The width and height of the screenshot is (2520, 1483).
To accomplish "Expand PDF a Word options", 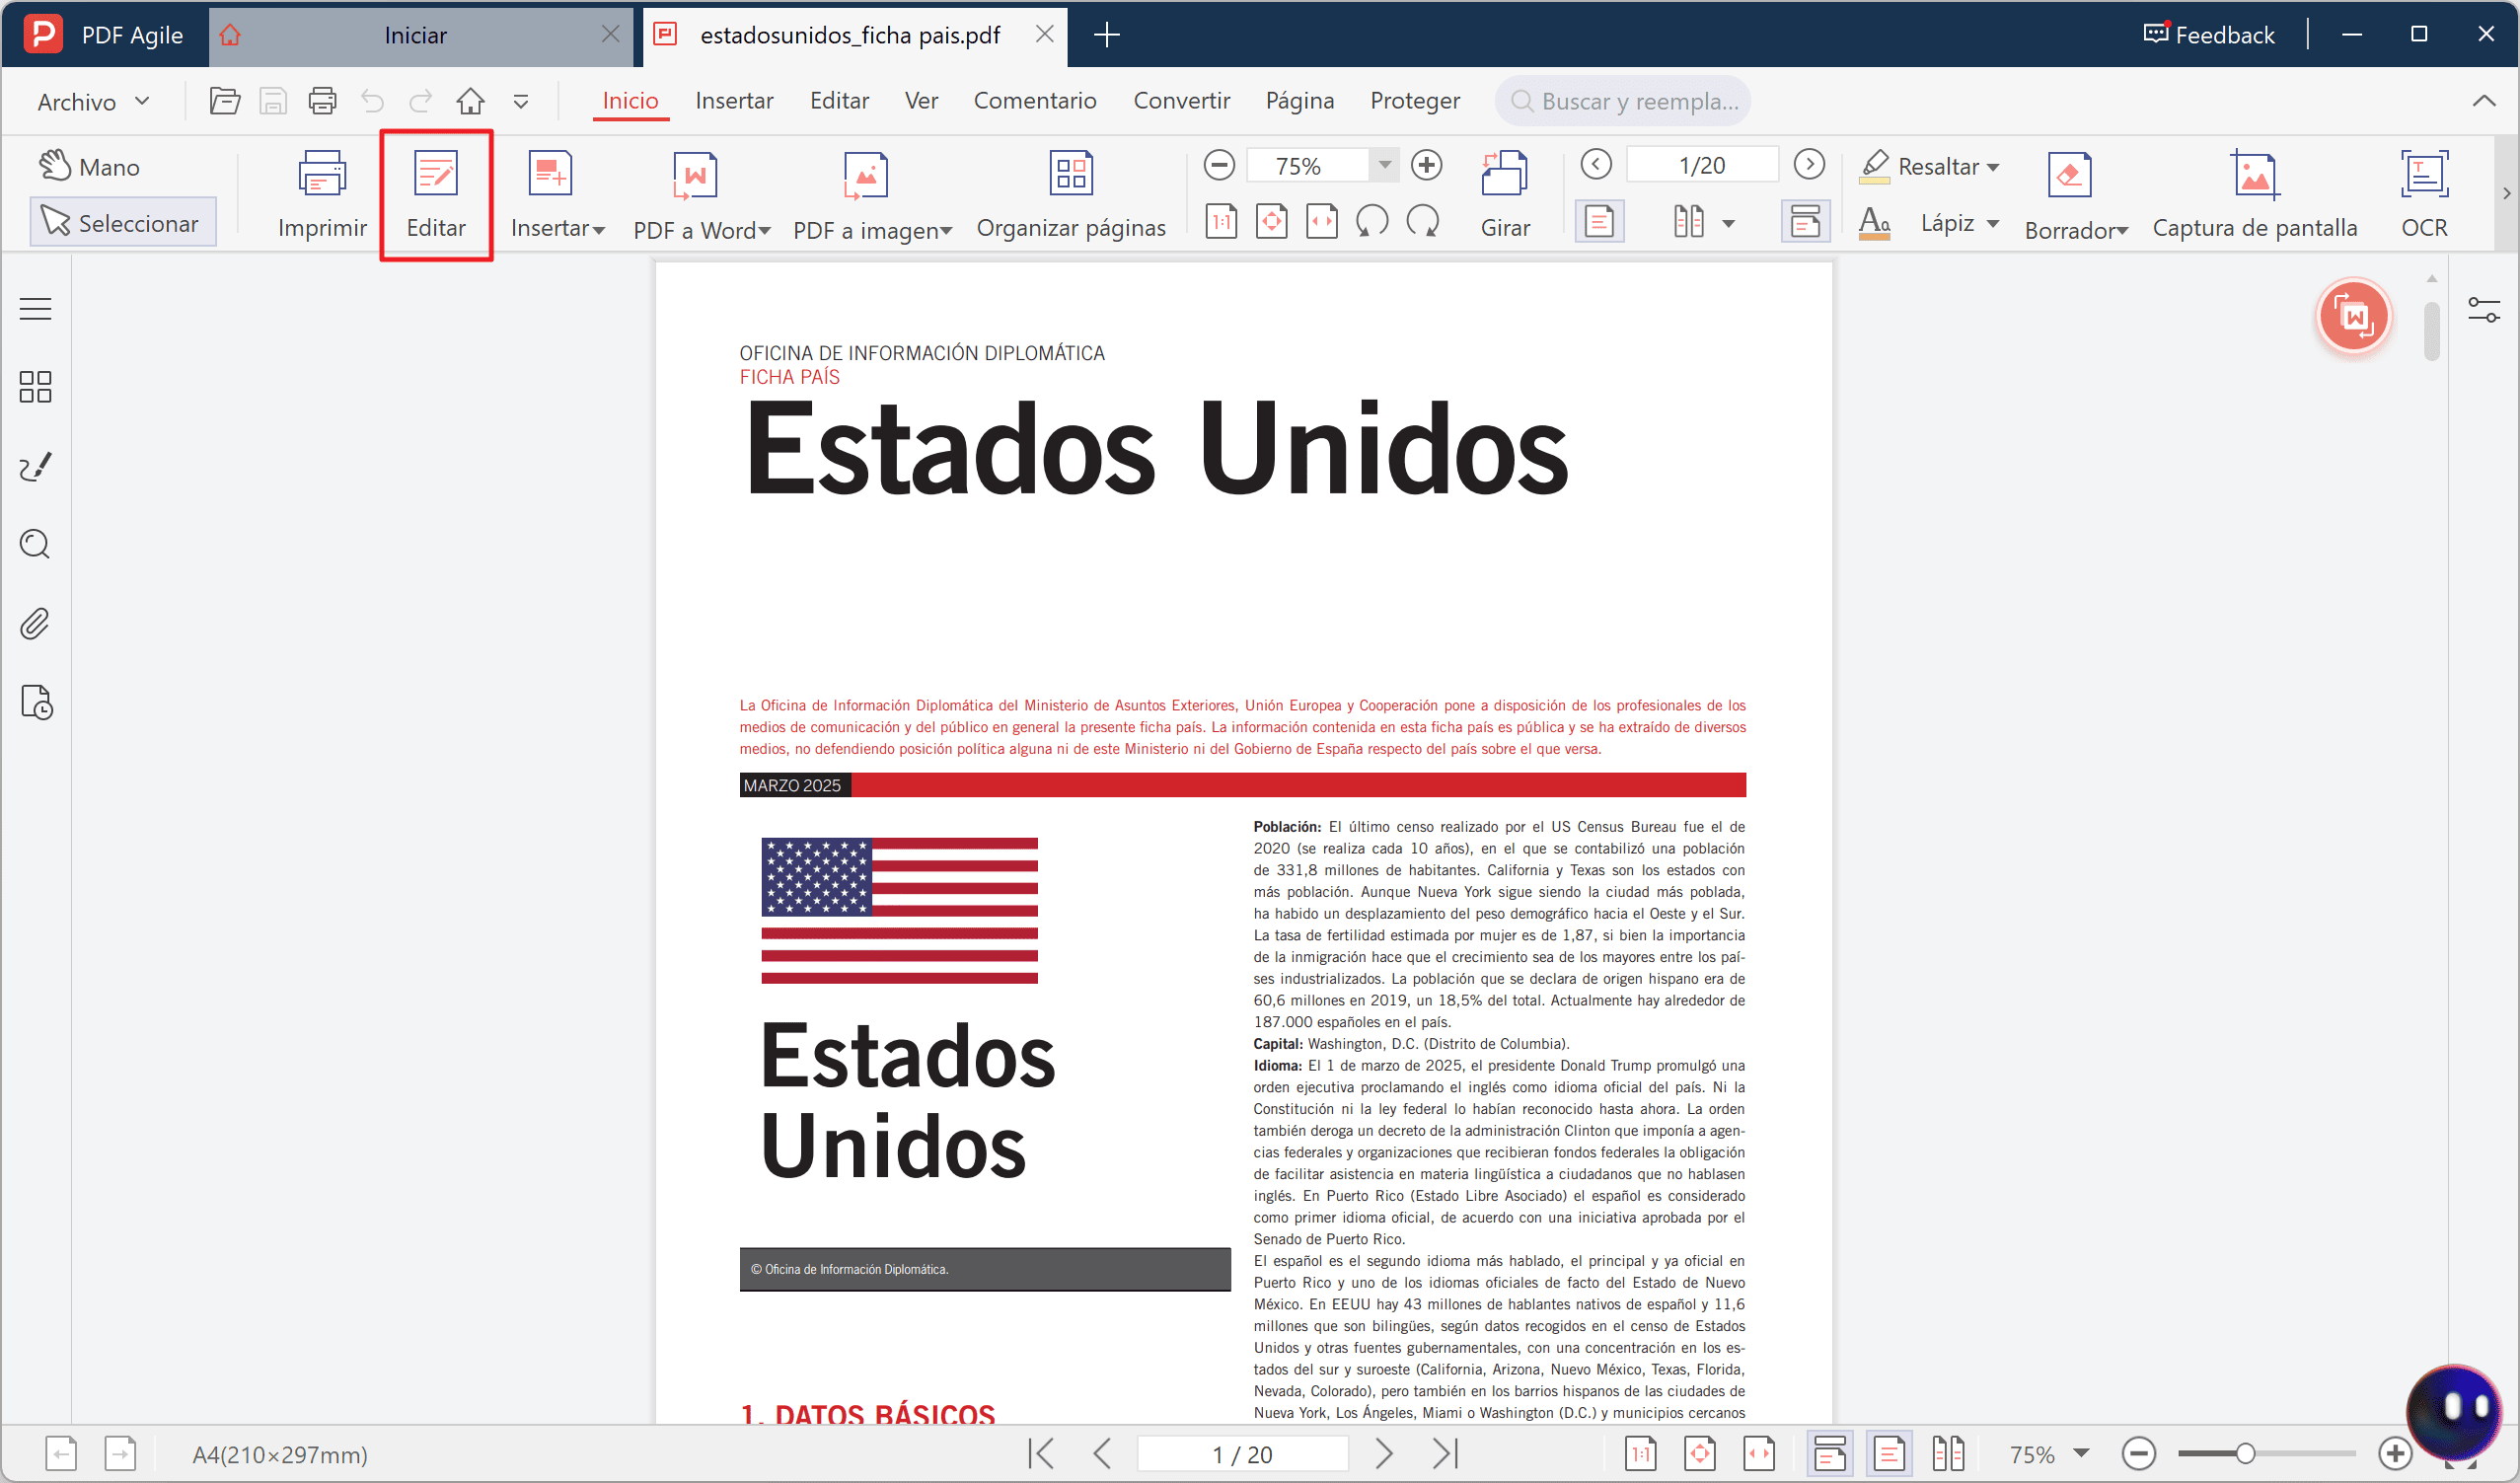I will coord(765,231).
